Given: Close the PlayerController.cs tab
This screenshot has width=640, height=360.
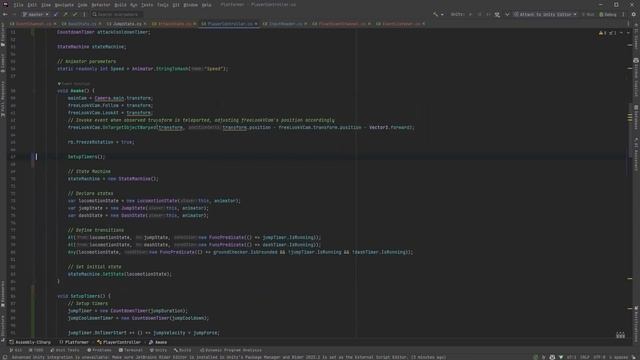Looking at the screenshot, I should [256, 24].
